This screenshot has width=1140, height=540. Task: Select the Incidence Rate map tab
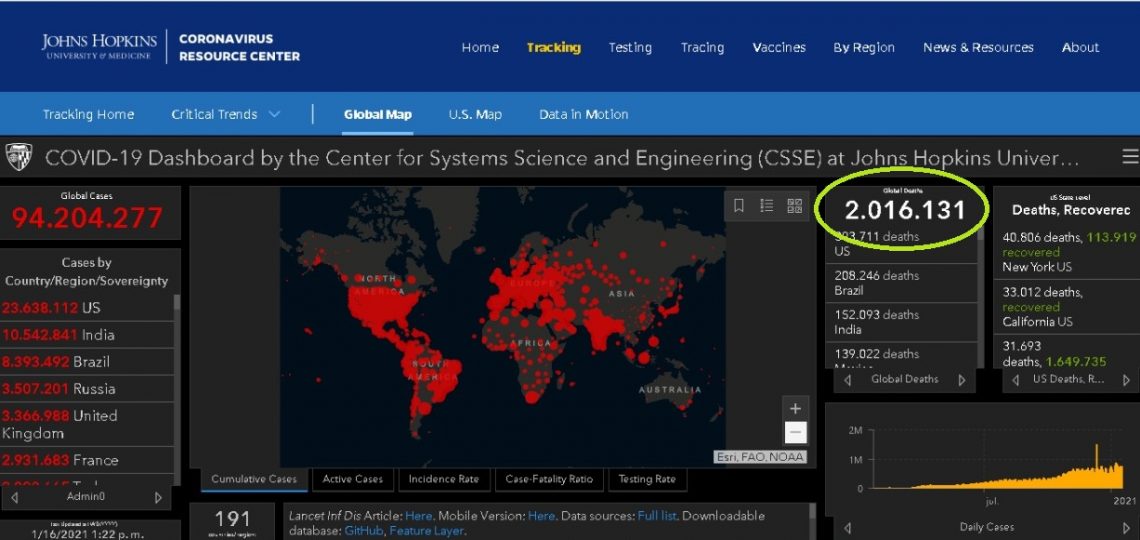click(x=443, y=479)
